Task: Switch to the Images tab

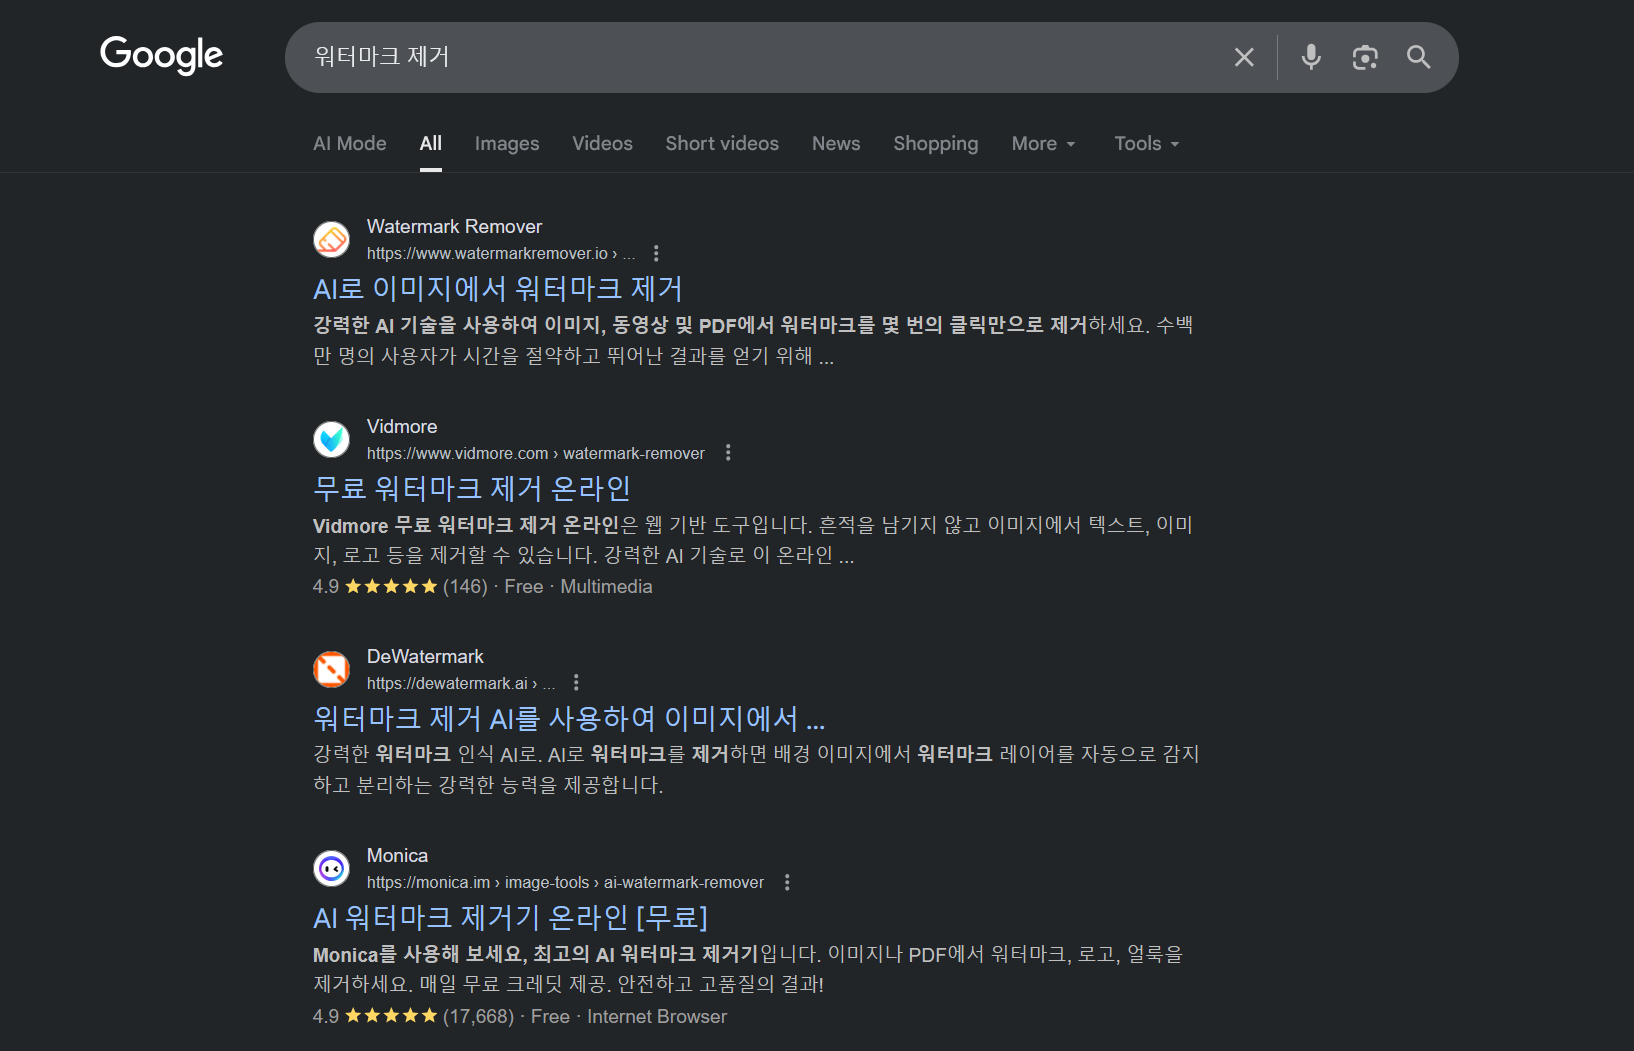Action: pyautogui.click(x=506, y=144)
